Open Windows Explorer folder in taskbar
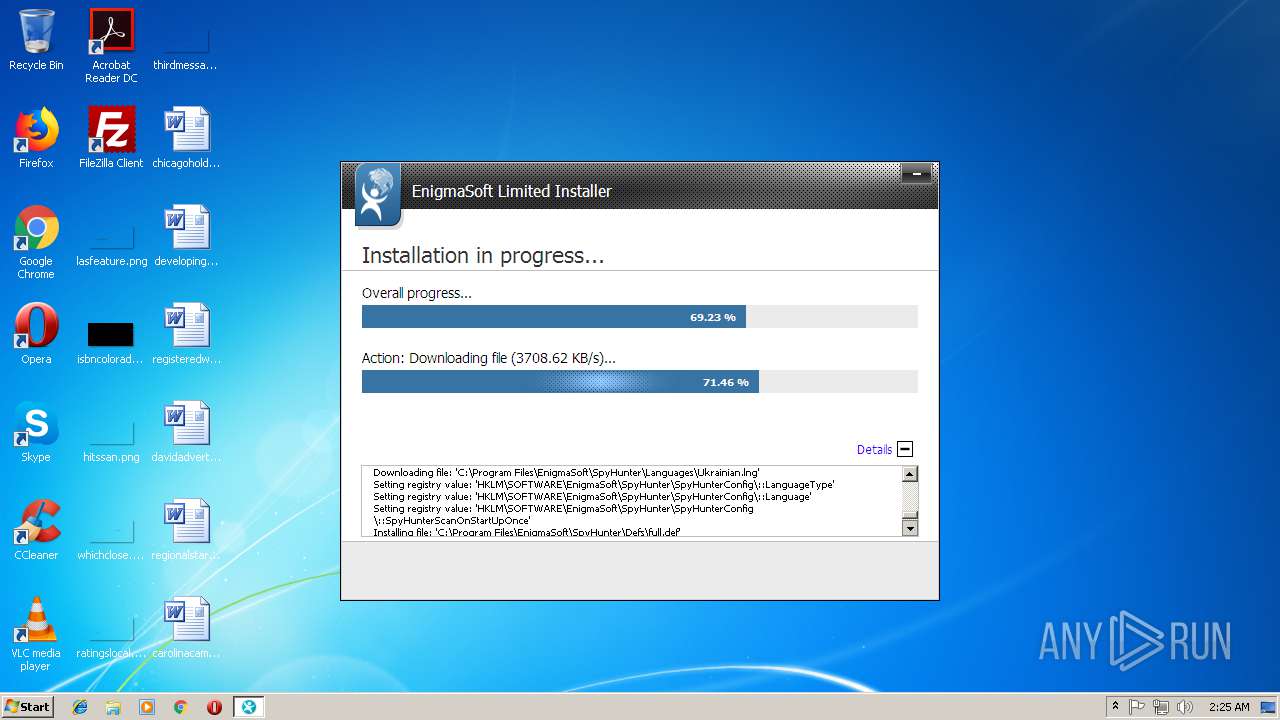The image size is (1280, 720). tap(113, 707)
